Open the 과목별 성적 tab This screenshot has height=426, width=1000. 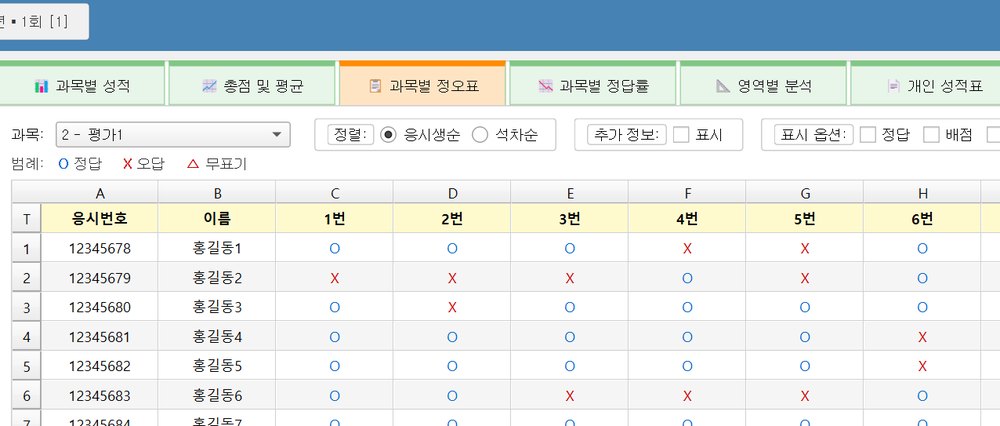point(82,84)
